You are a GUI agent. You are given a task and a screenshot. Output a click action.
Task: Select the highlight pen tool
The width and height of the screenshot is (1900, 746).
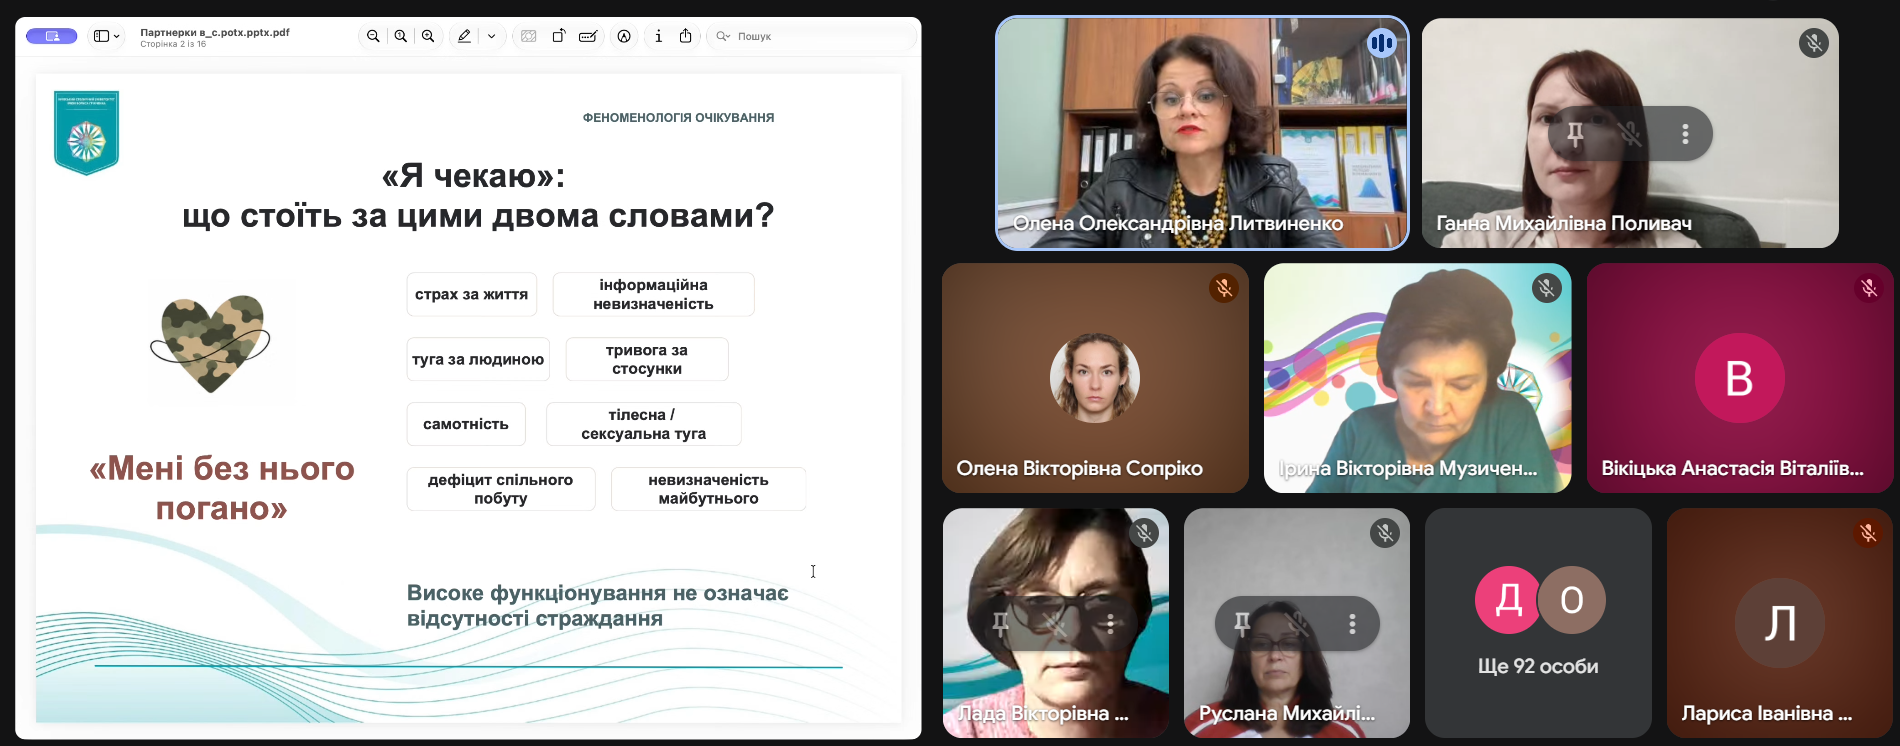click(x=464, y=36)
